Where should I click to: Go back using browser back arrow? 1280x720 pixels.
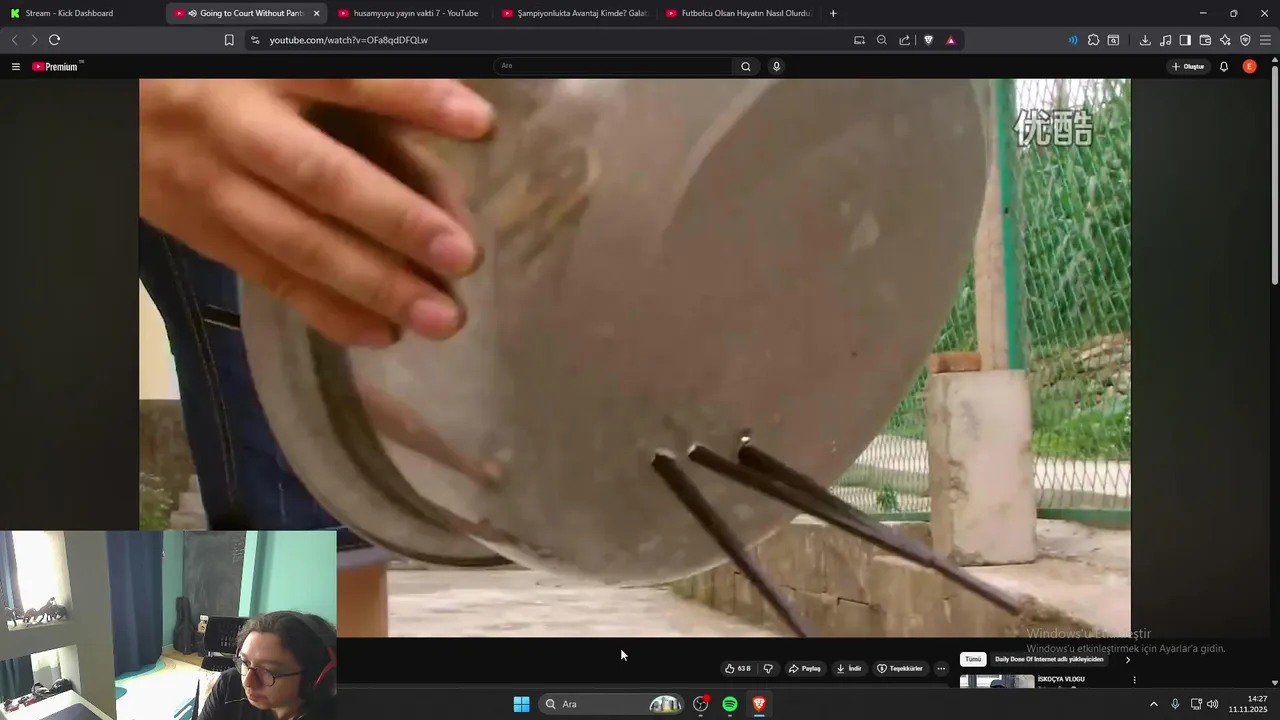click(14, 40)
